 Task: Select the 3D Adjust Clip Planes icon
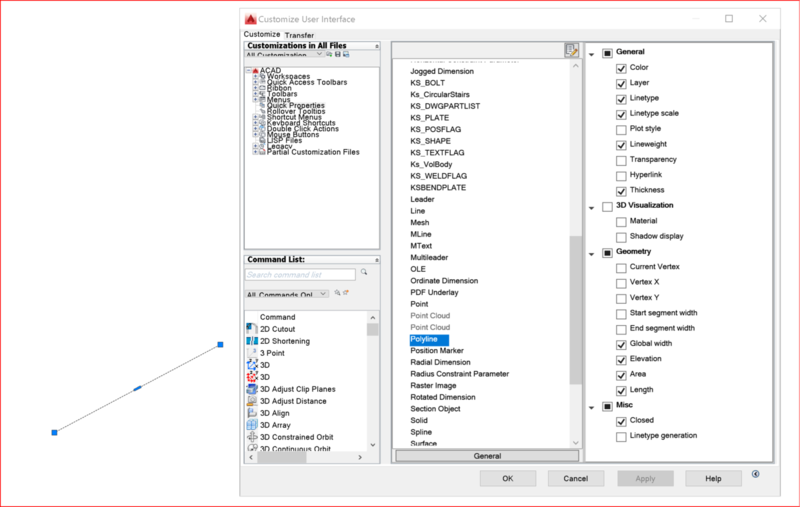click(252, 389)
